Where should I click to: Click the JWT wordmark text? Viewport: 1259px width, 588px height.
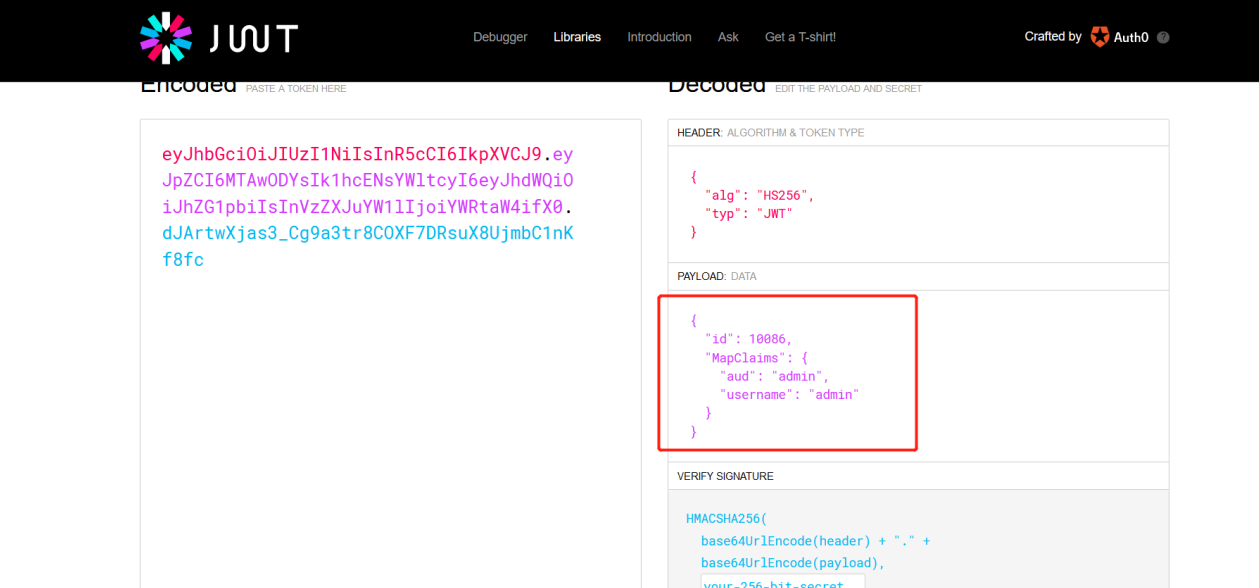pos(253,38)
